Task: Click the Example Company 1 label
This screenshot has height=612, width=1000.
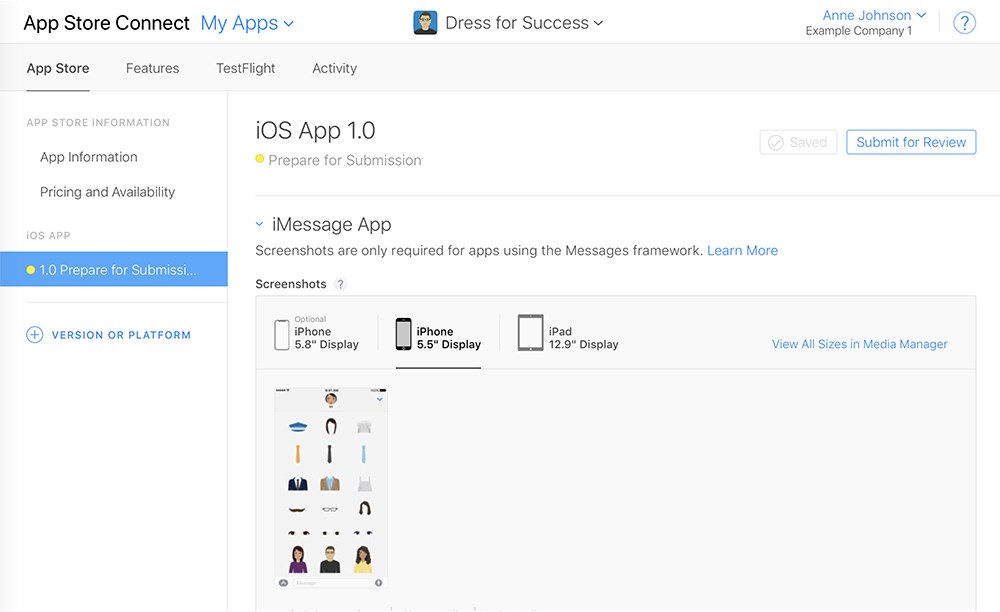Action: pyautogui.click(x=858, y=31)
